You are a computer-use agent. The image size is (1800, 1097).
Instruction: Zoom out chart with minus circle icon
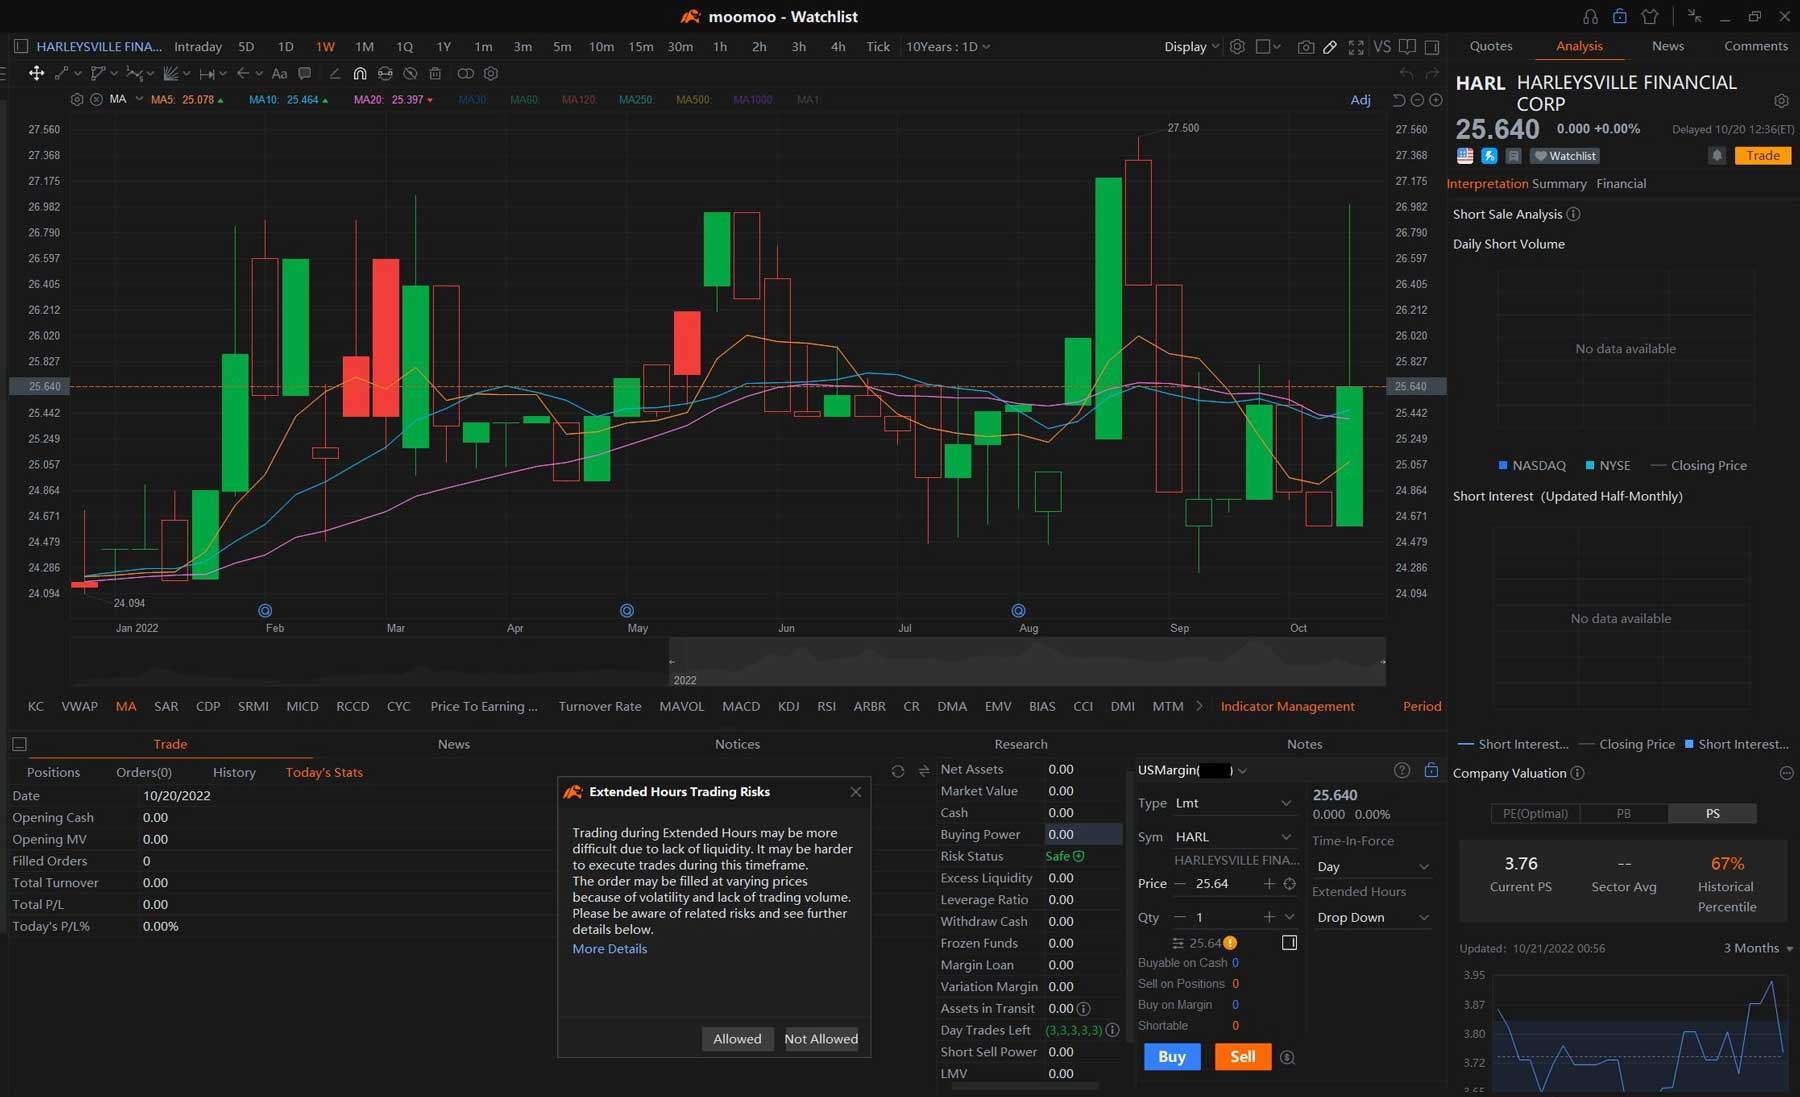(1417, 100)
